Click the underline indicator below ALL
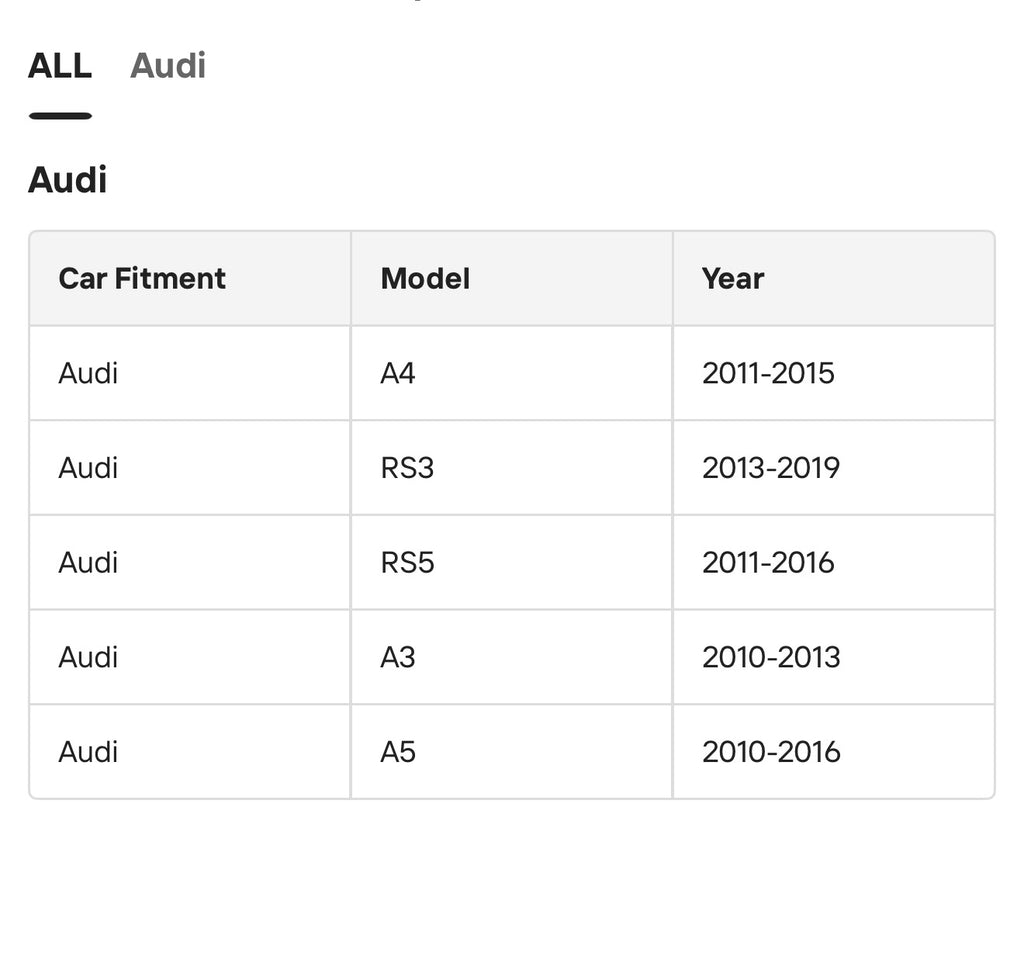The width and height of the screenshot is (1024, 963). coord(60,117)
